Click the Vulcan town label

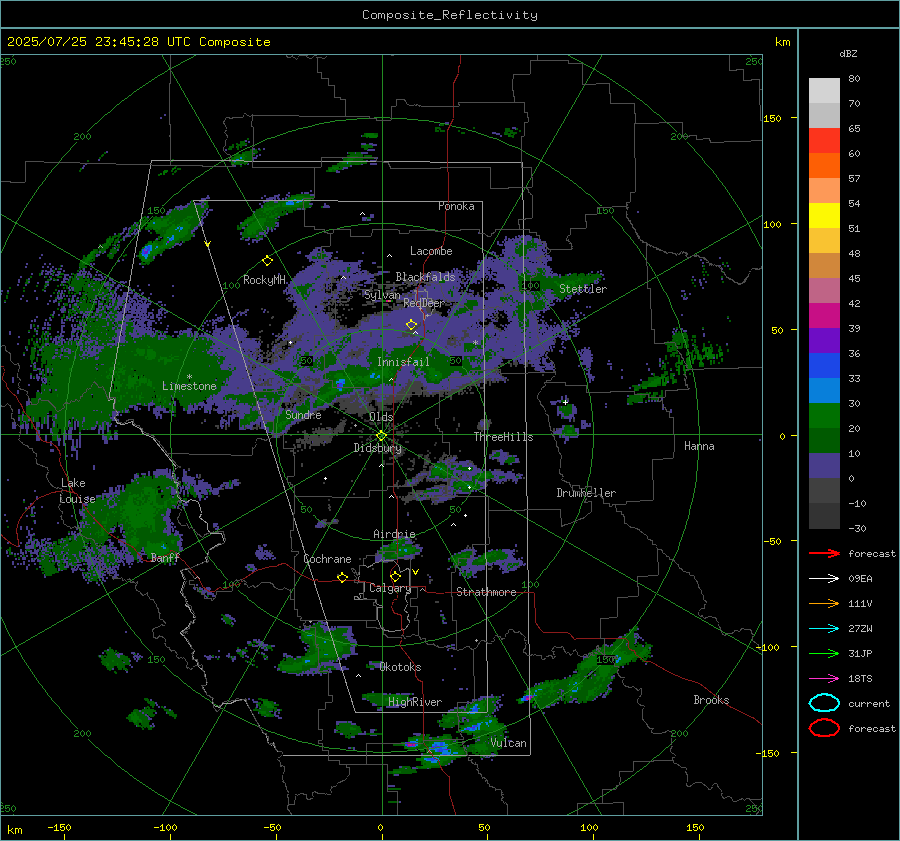pos(508,743)
